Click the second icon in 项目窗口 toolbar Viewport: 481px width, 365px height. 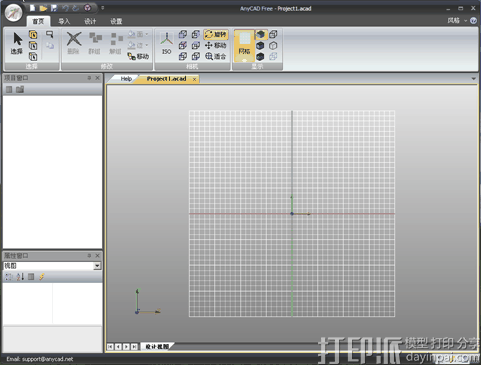(x=20, y=89)
